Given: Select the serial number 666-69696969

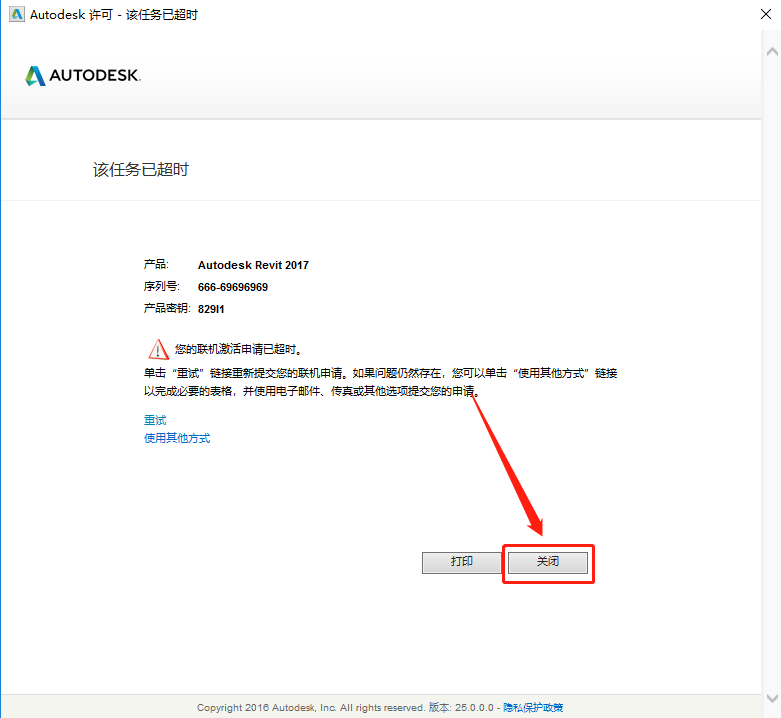Looking at the screenshot, I should click(x=233, y=287).
